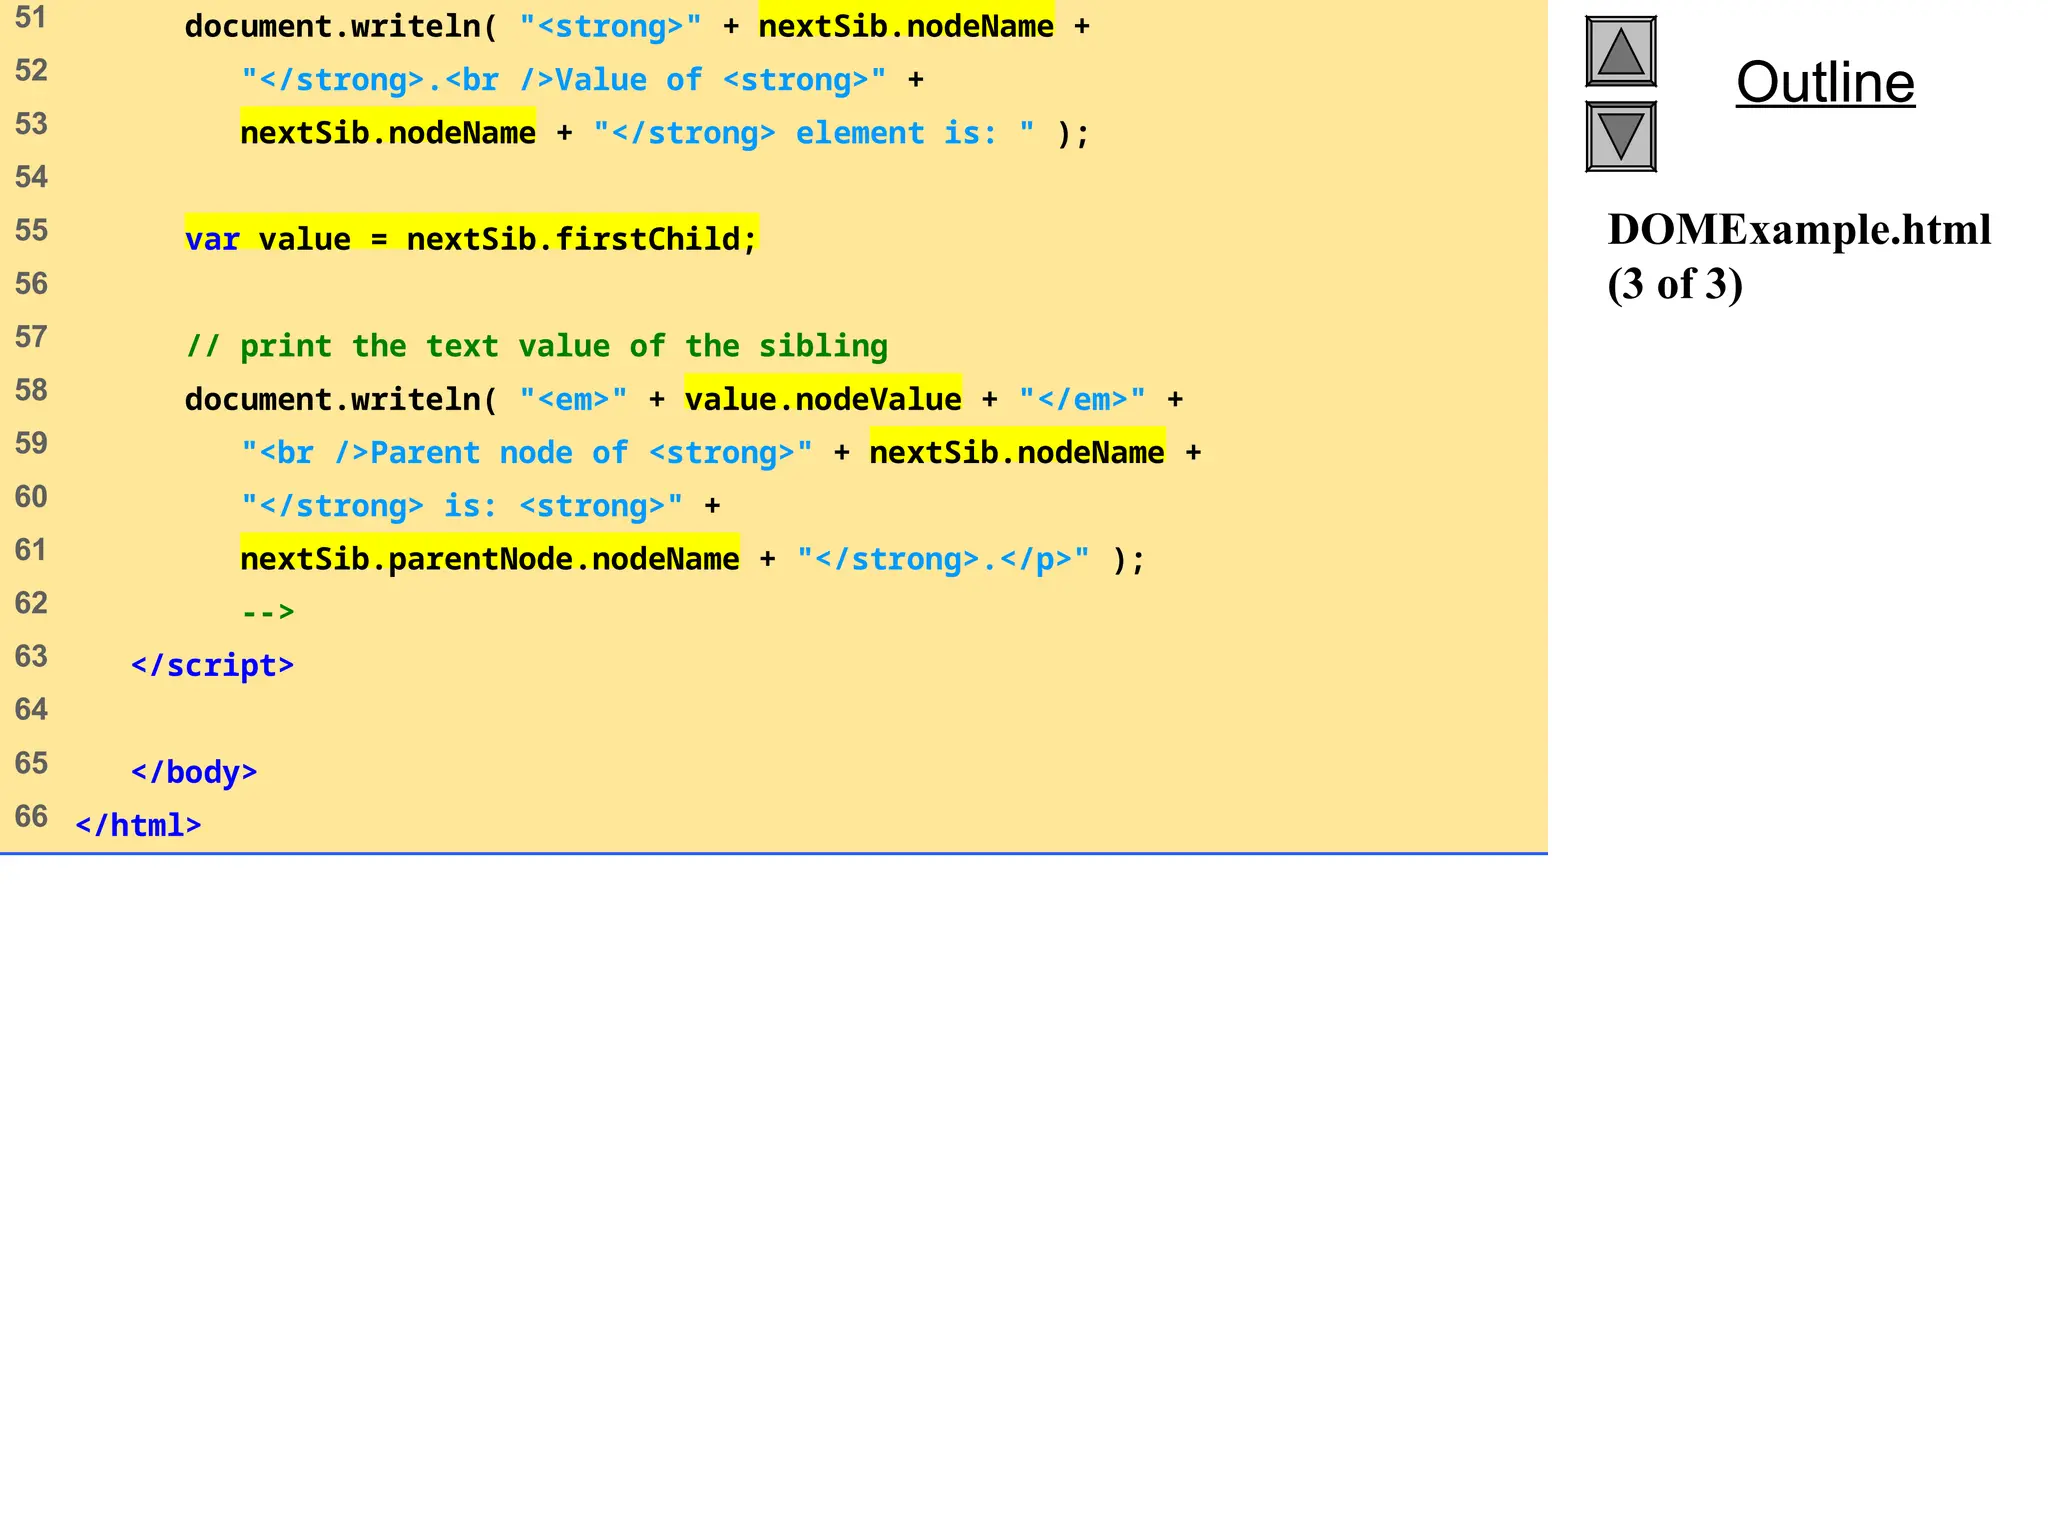
Task: Click the up arrow navigation button
Action: coord(1621,51)
